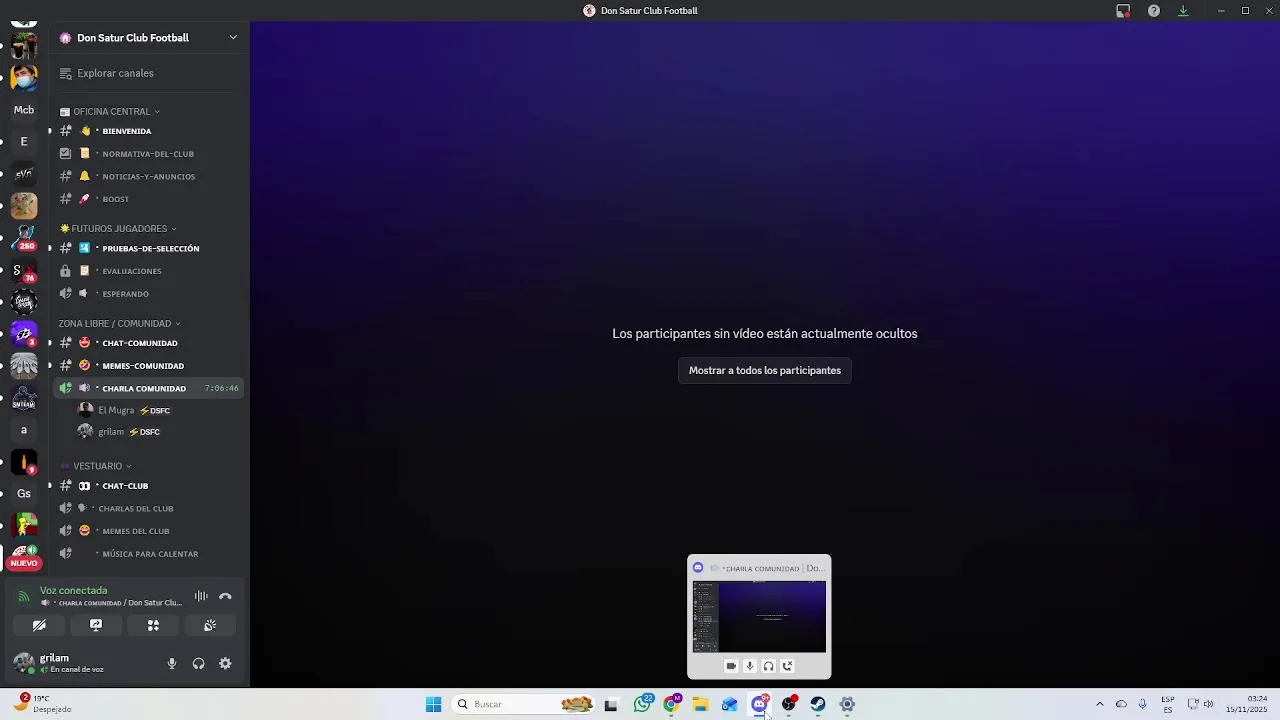This screenshot has width=1280, height=720.
Task: Open PRUEBAS-DE-SELECCIÓN channel
Action: tap(150, 248)
